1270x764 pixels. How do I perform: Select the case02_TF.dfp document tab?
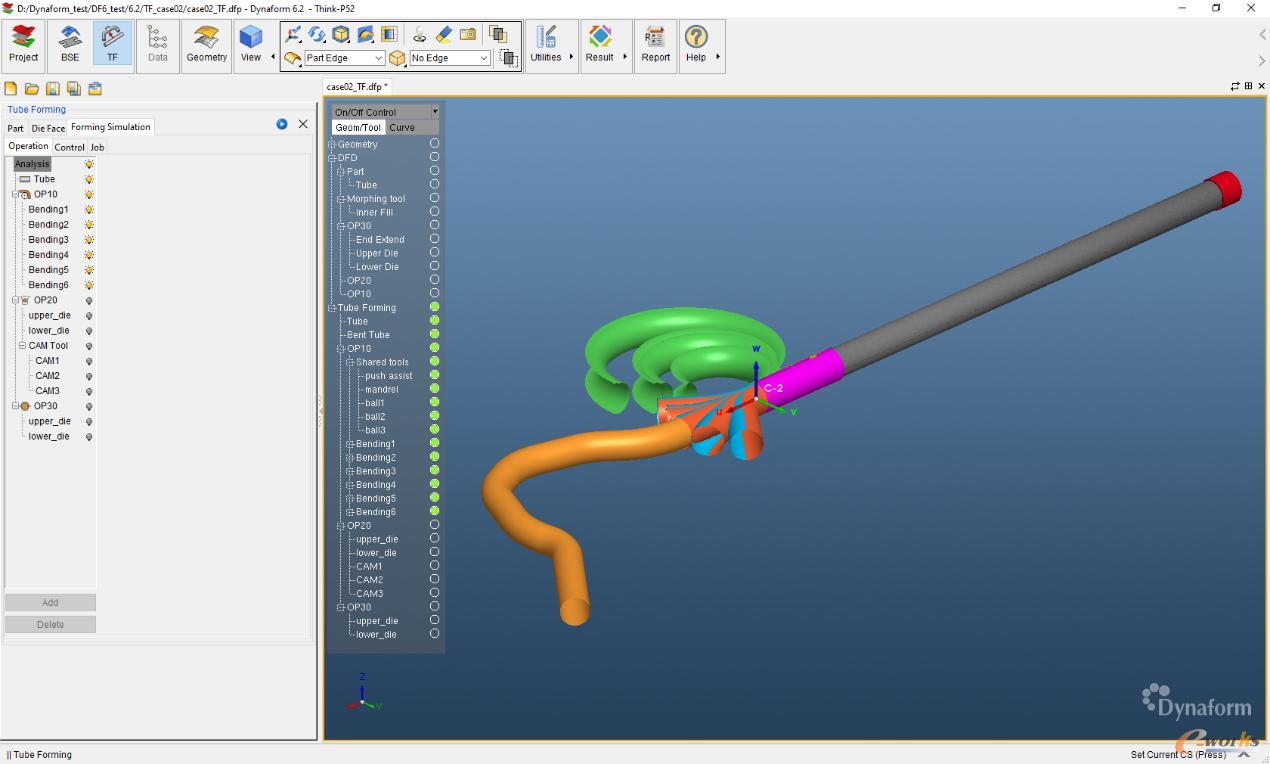coord(357,87)
